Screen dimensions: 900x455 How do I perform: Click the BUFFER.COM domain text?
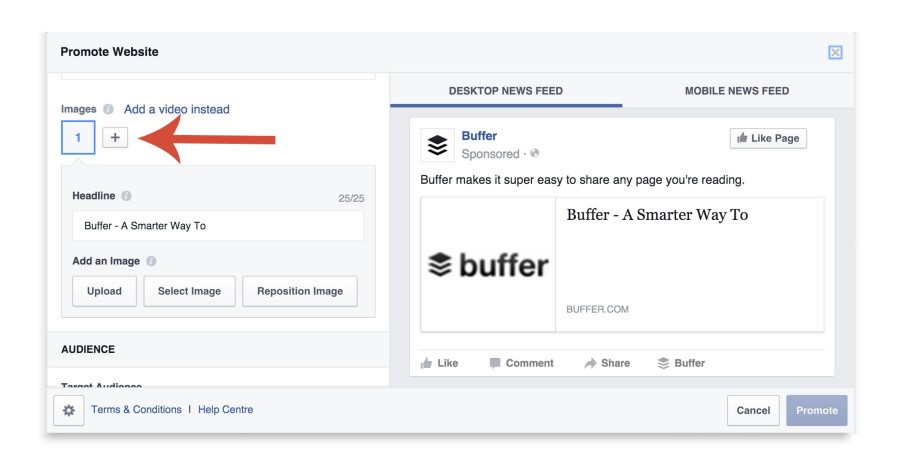click(598, 309)
